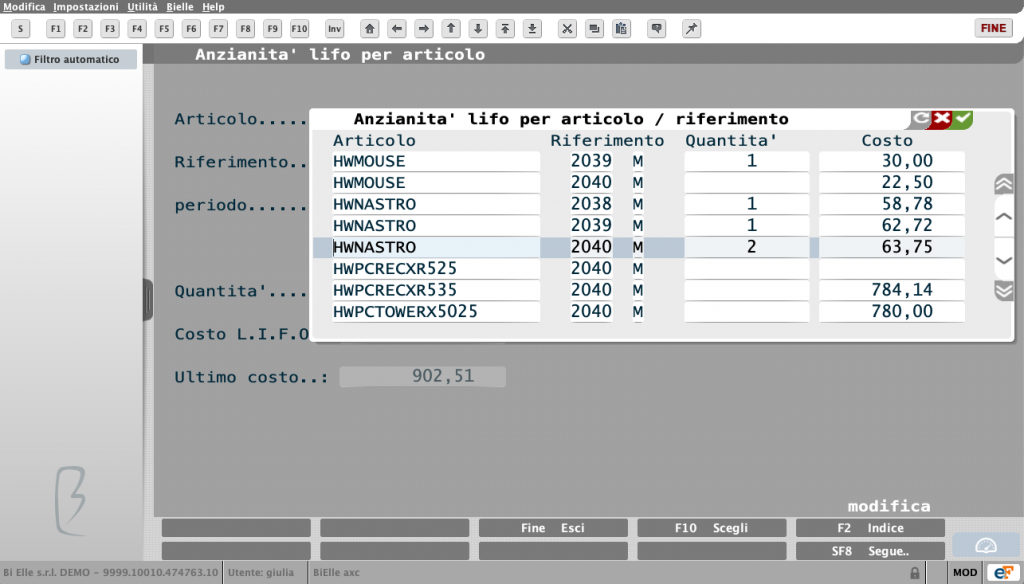The width and height of the screenshot is (1024, 584).
Task: Click the F2 Indice button
Action: (x=871, y=528)
